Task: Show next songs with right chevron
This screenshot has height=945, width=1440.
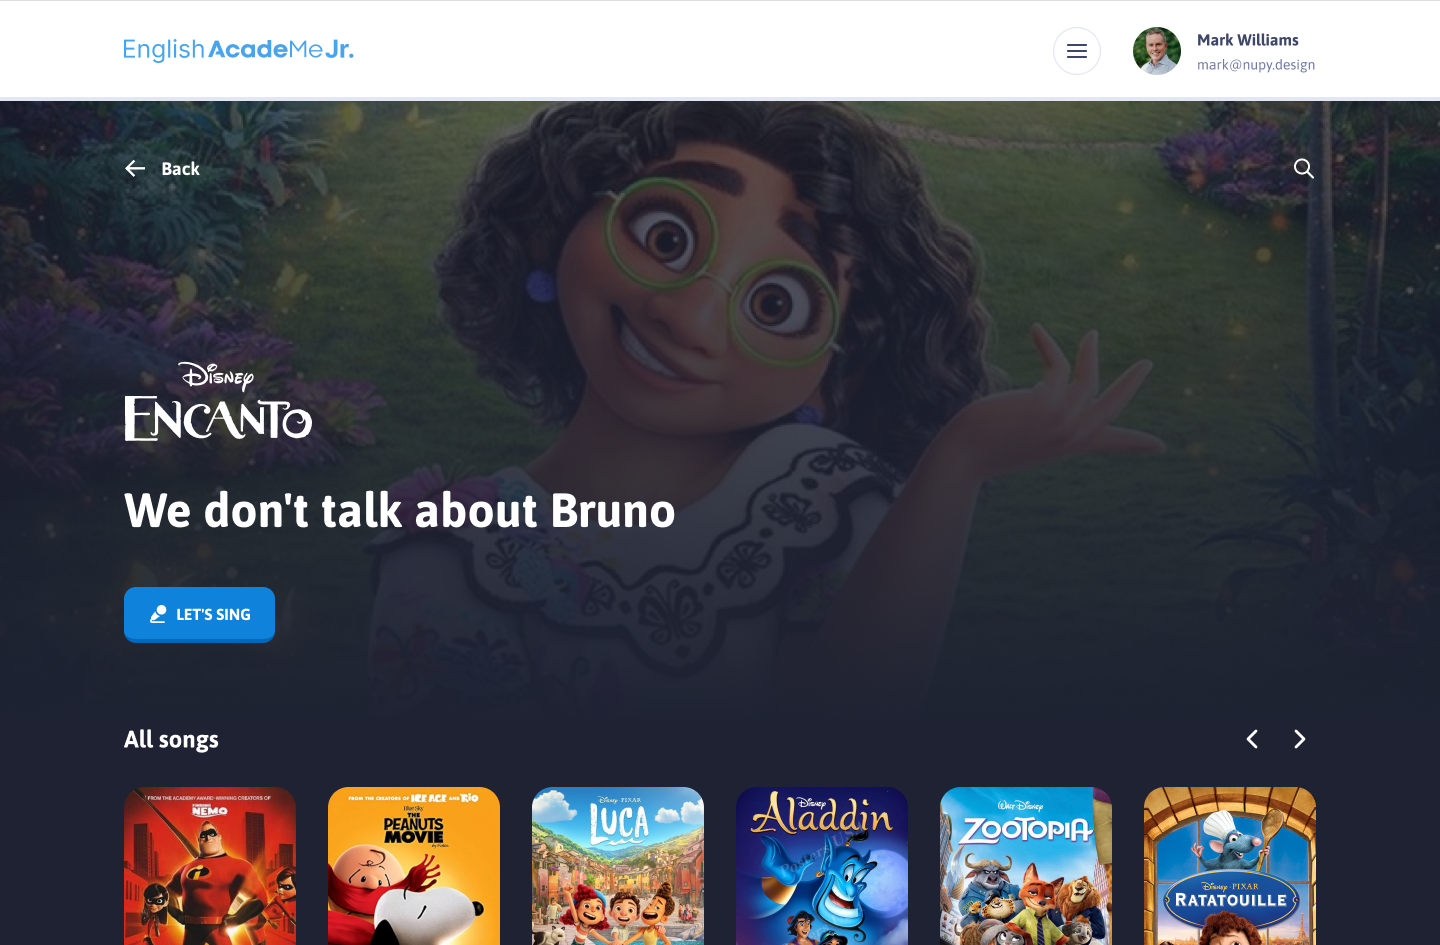Action: click(x=1300, y=739)
